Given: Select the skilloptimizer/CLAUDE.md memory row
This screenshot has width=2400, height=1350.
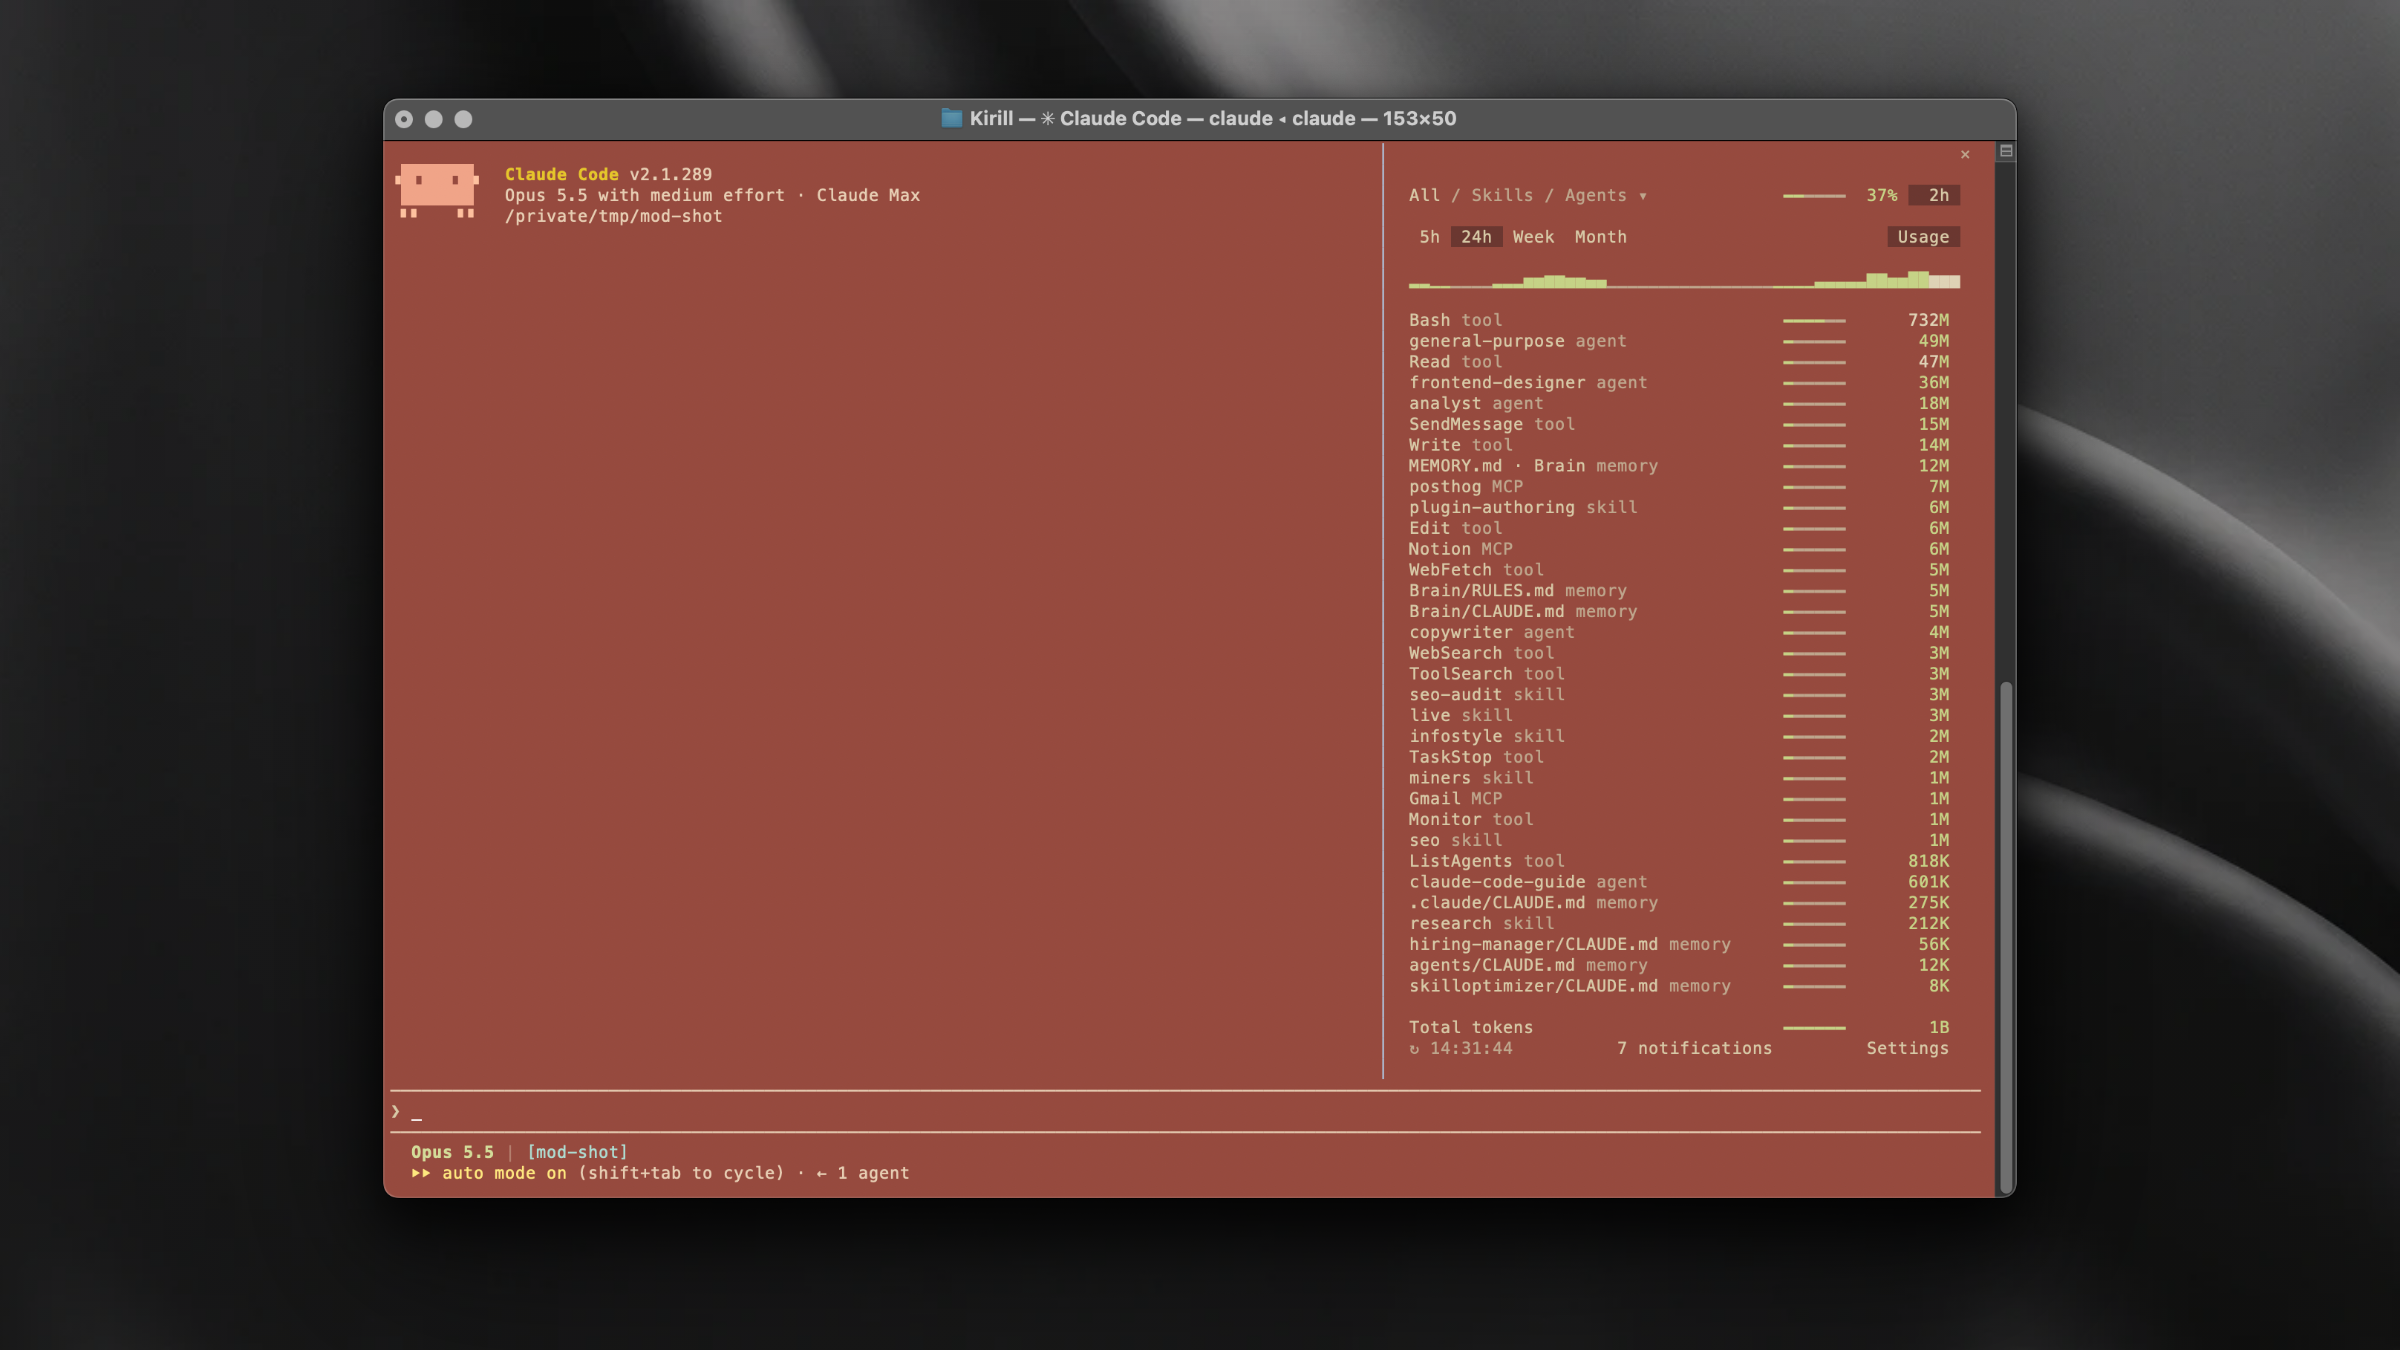Looking at the screenshot, I should point(1679,986).
